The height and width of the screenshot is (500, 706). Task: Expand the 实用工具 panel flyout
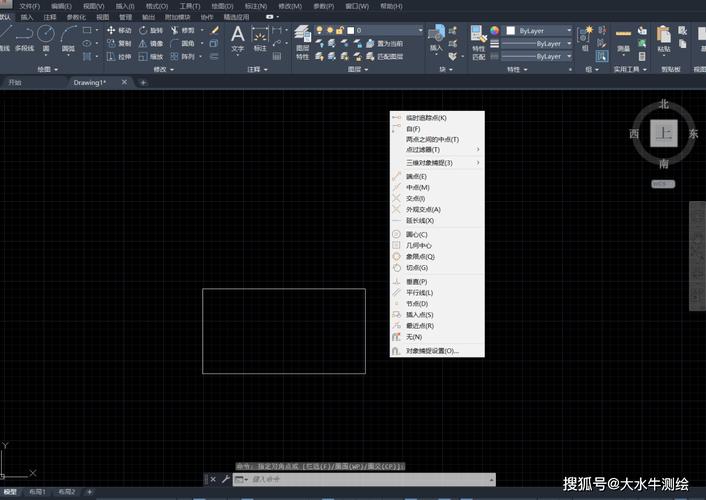(x=630, y=69)
